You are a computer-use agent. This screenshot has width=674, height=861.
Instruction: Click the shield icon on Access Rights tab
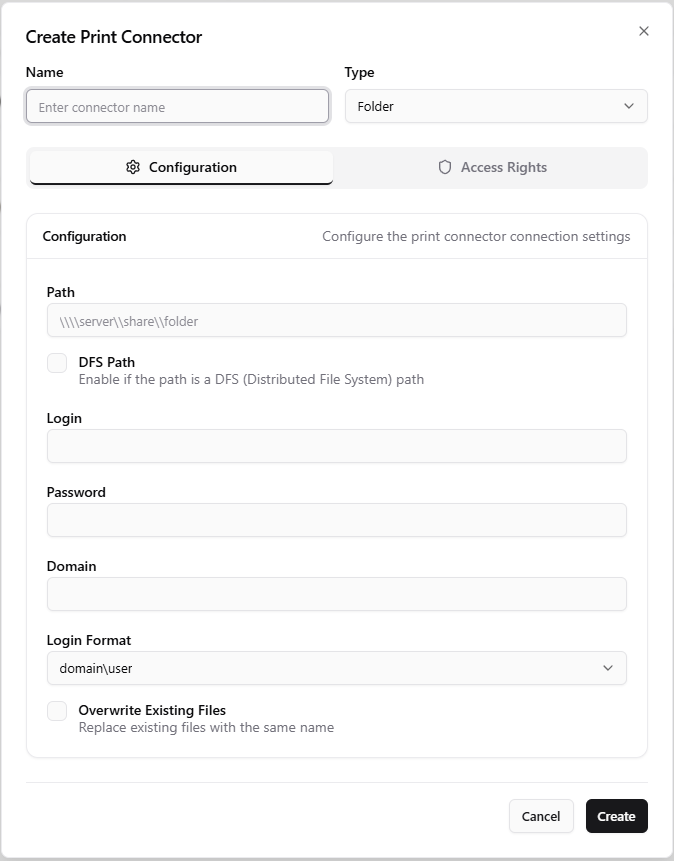point(445,167)
